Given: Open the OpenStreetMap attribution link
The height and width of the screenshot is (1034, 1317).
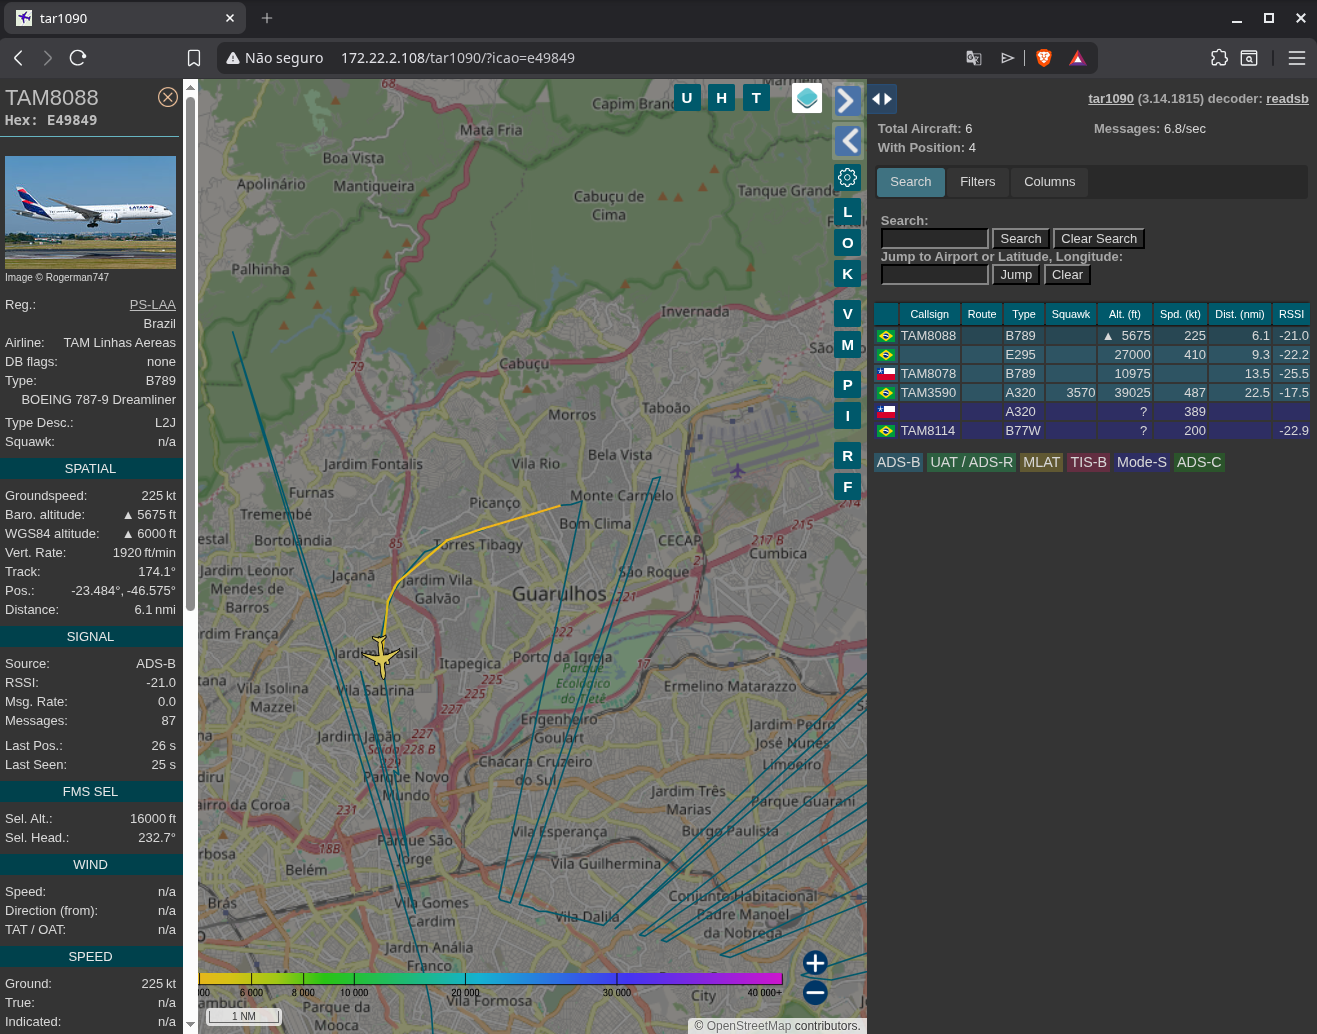Looking at the screenshot, I should [x=749, y=1026].
